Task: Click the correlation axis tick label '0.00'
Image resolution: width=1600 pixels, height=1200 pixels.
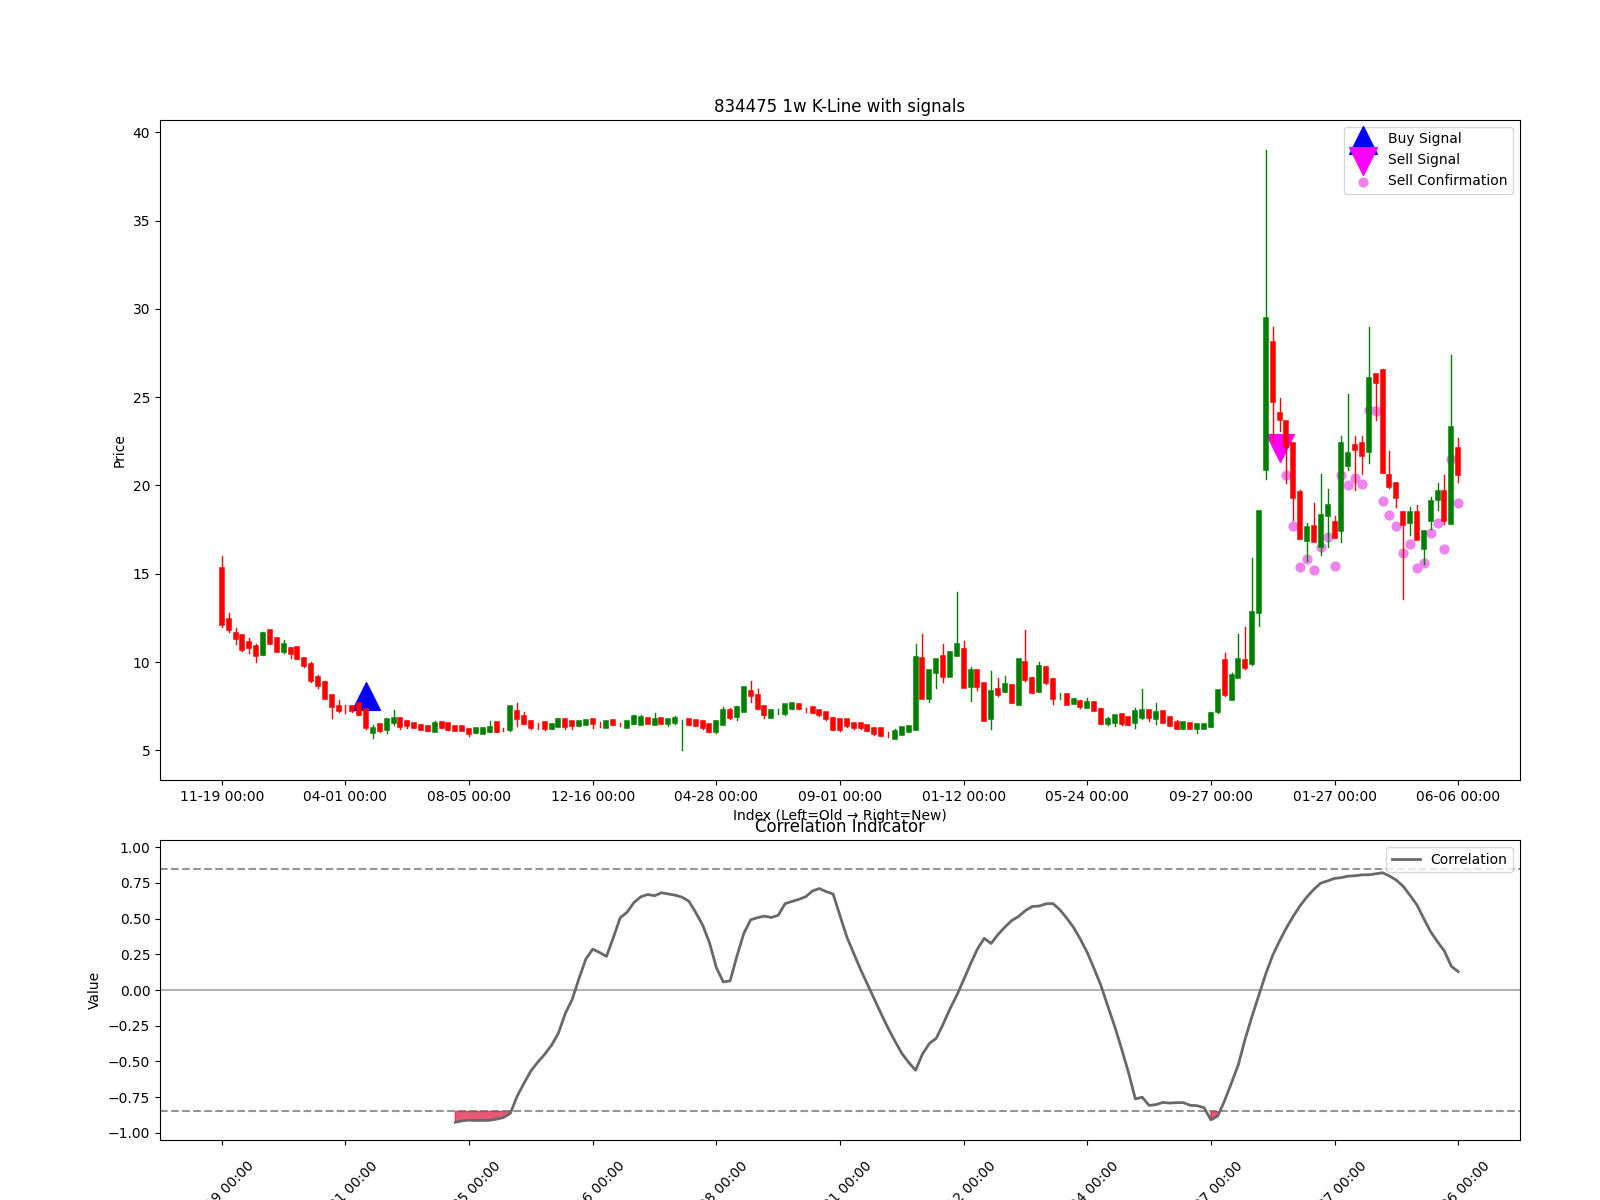Action: pyautogui.click(x=135, y=991)
